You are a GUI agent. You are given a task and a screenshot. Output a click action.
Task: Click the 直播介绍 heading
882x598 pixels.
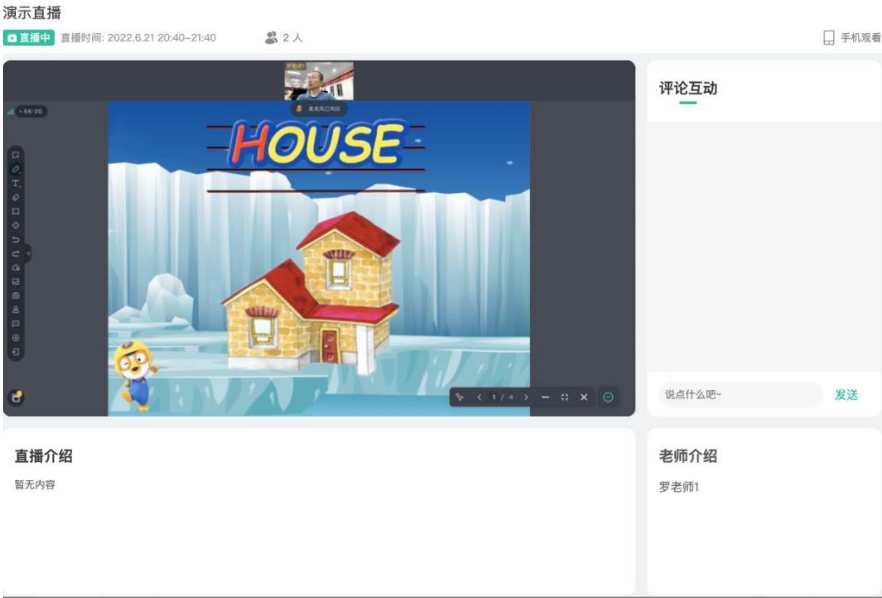coord(44,456)
